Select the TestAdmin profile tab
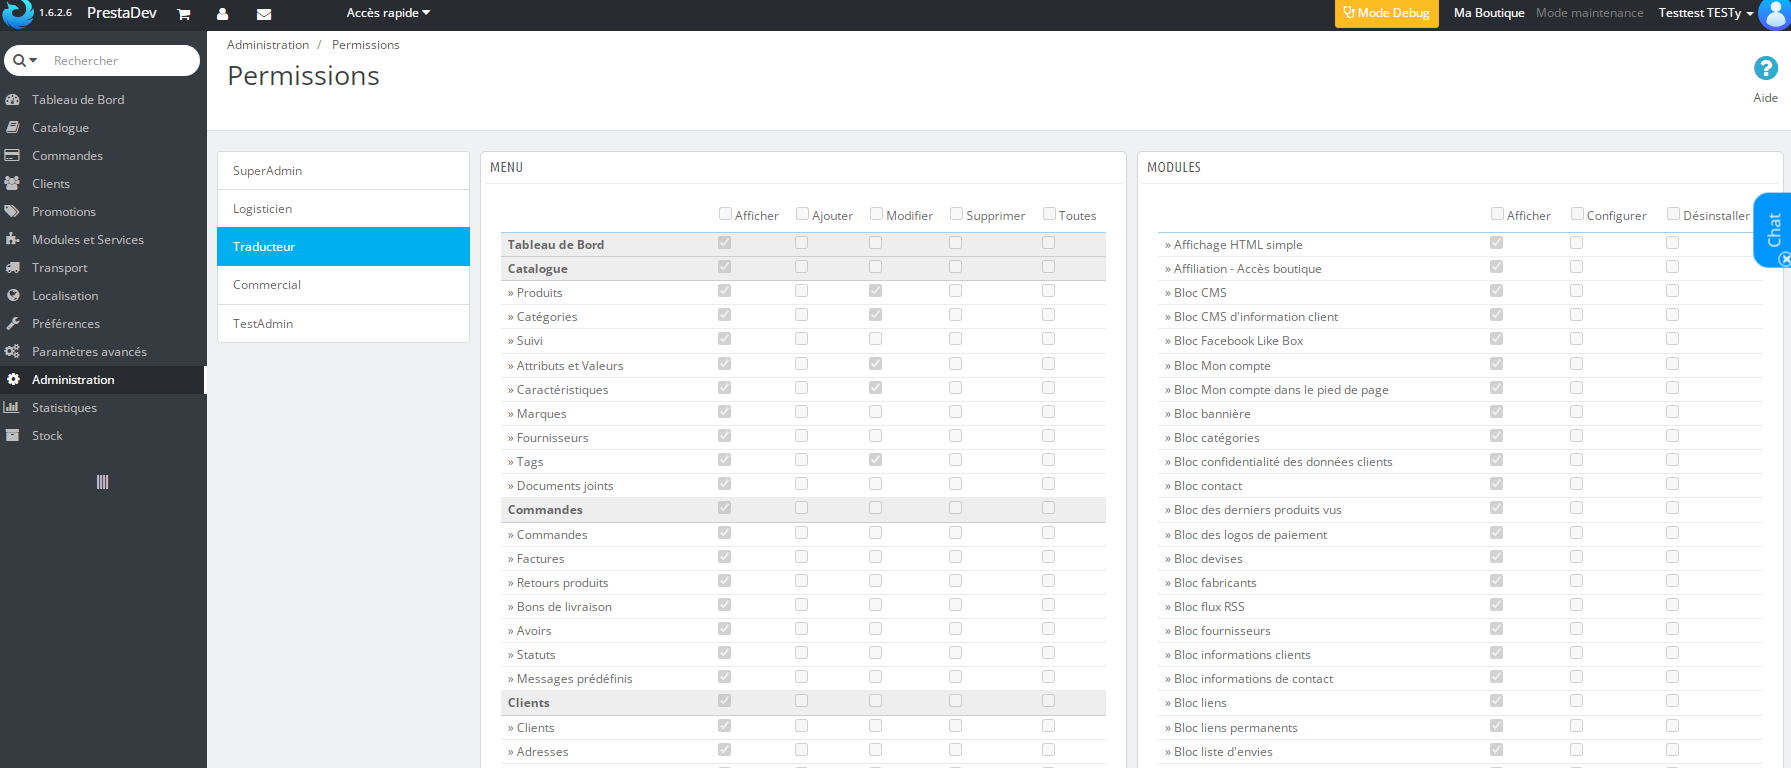The height and width of the screenshot is (768, 1791). click(343, 324)
